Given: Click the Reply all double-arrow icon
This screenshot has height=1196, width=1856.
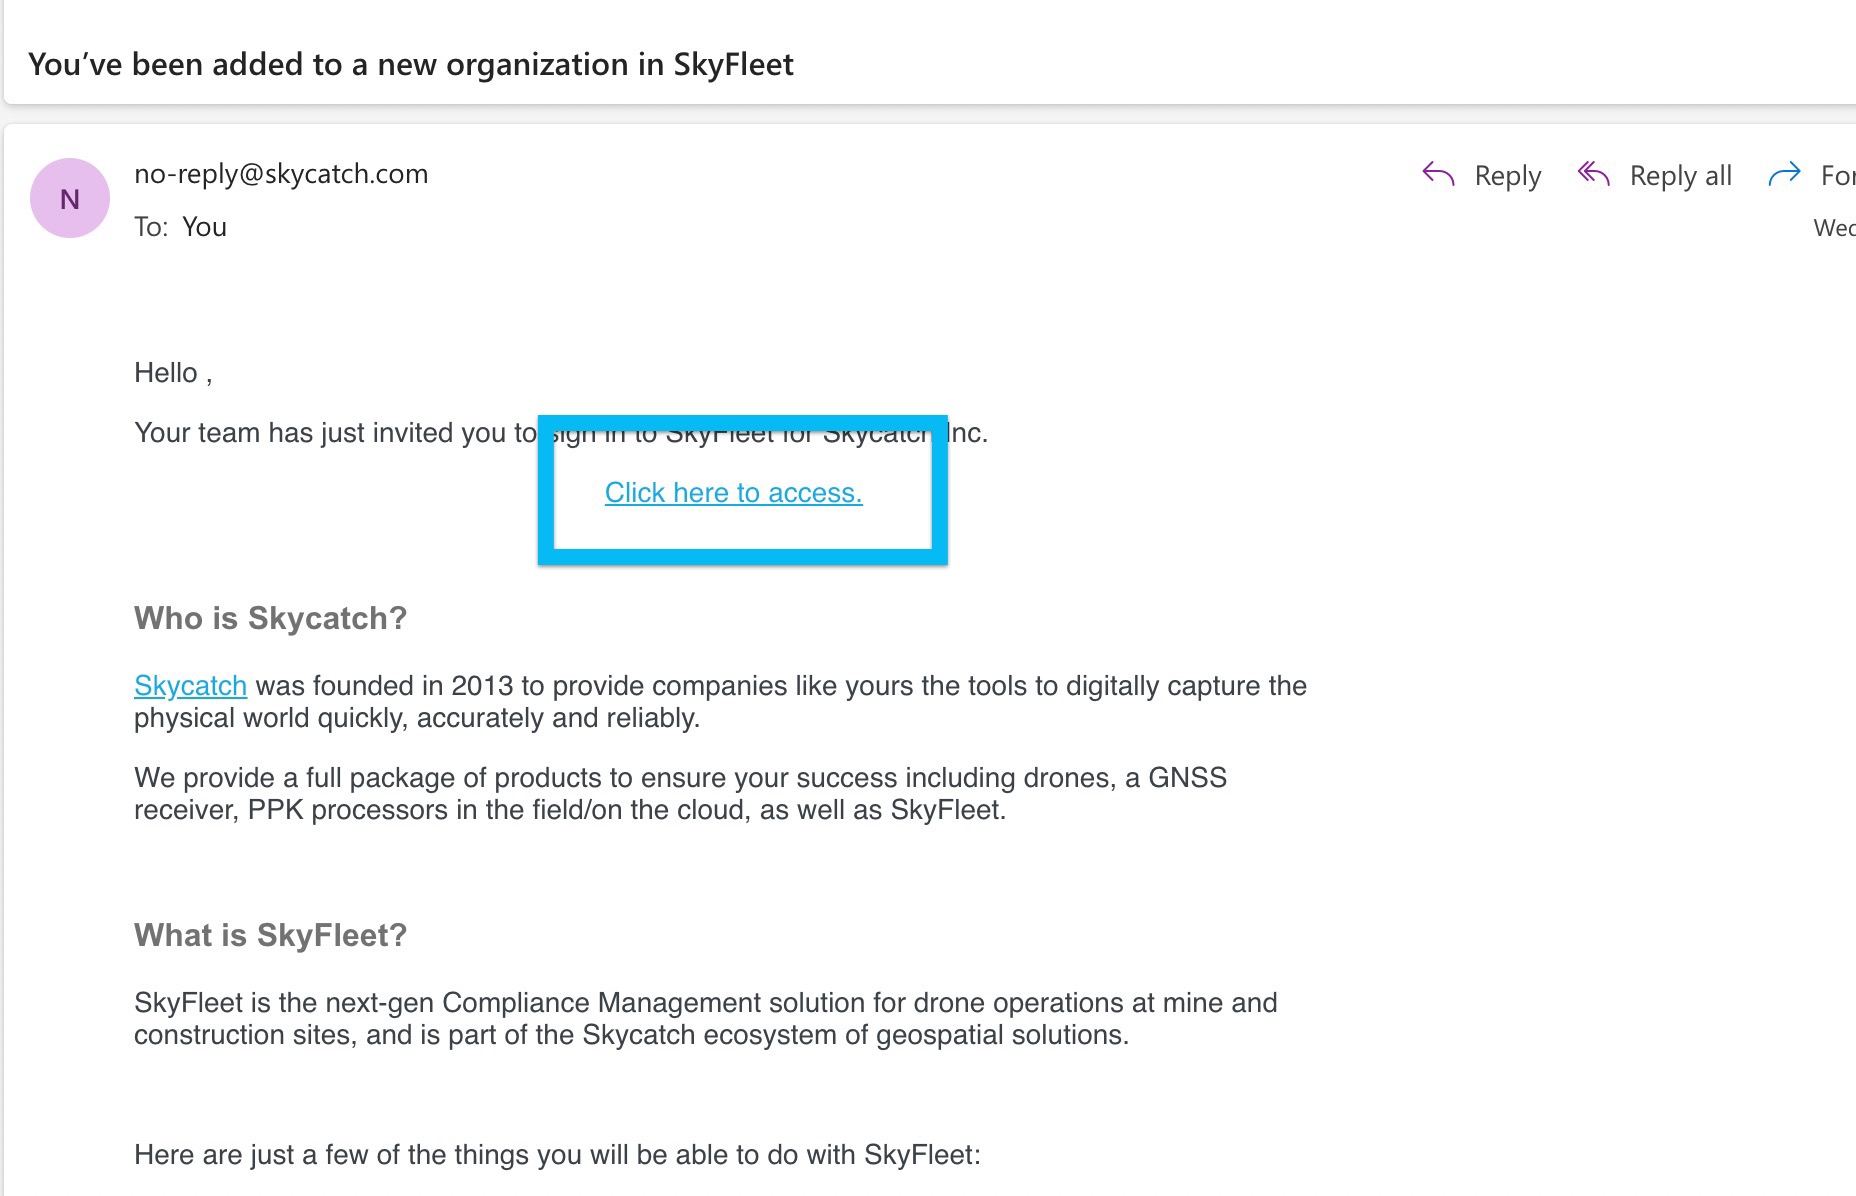Looking at the screenshot, I should click(1594, 175).
